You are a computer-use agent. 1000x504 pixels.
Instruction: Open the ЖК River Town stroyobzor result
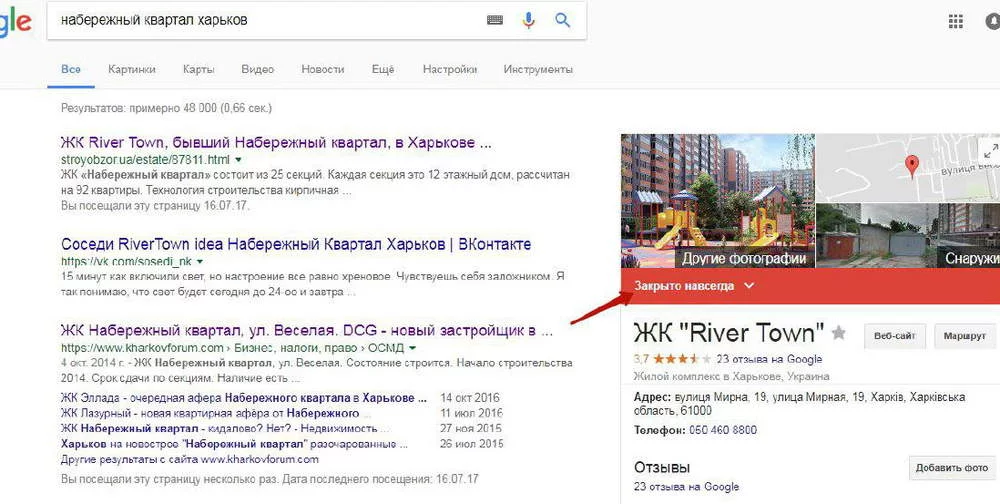pos(276,142)
